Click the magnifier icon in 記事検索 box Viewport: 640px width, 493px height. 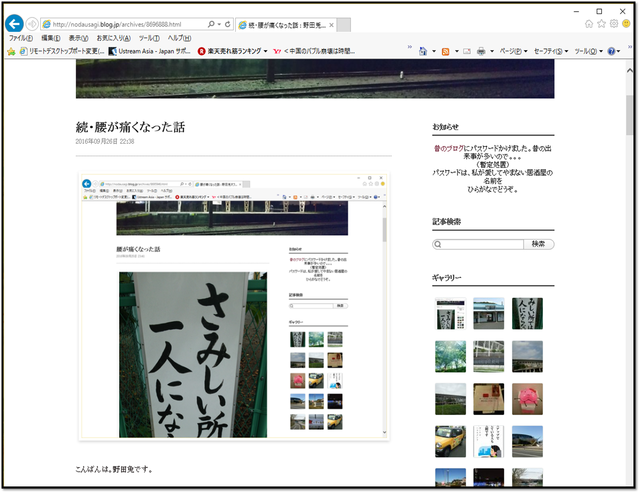click(438, 244)
